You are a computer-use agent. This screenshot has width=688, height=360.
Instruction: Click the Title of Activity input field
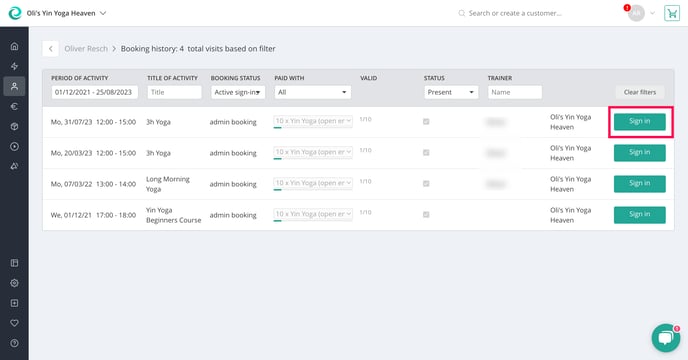point(174,92)
